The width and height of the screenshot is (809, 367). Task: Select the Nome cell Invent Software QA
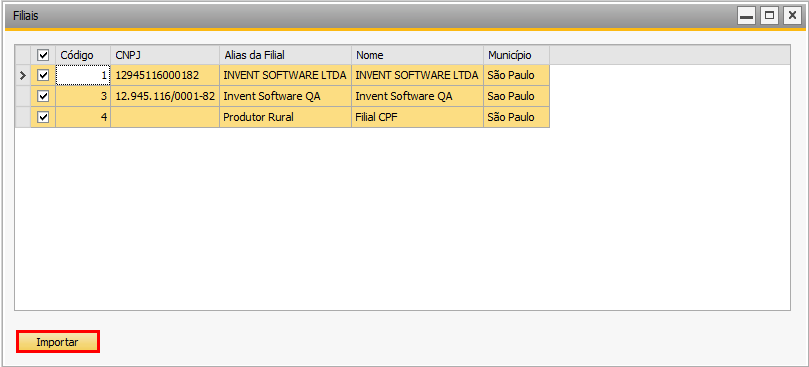[x=418, y=96]
